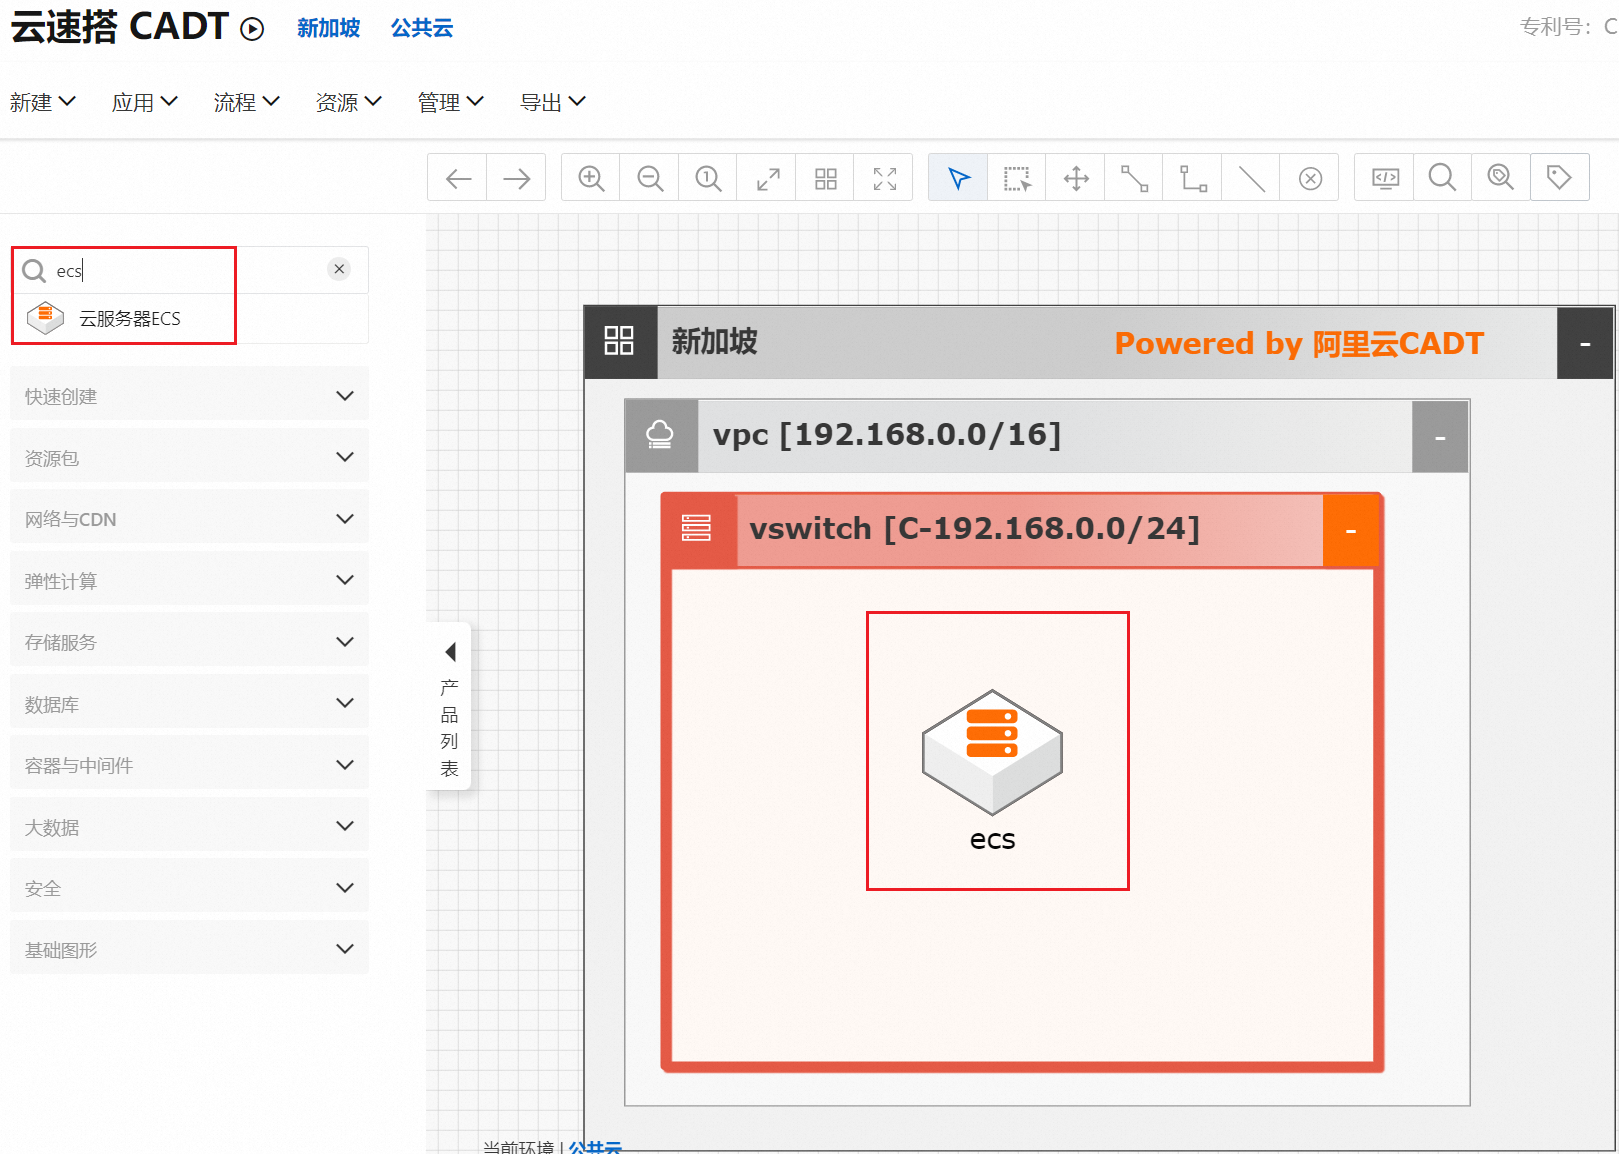
Task: Expand the 大数据 category
Action: pos(189,826)
